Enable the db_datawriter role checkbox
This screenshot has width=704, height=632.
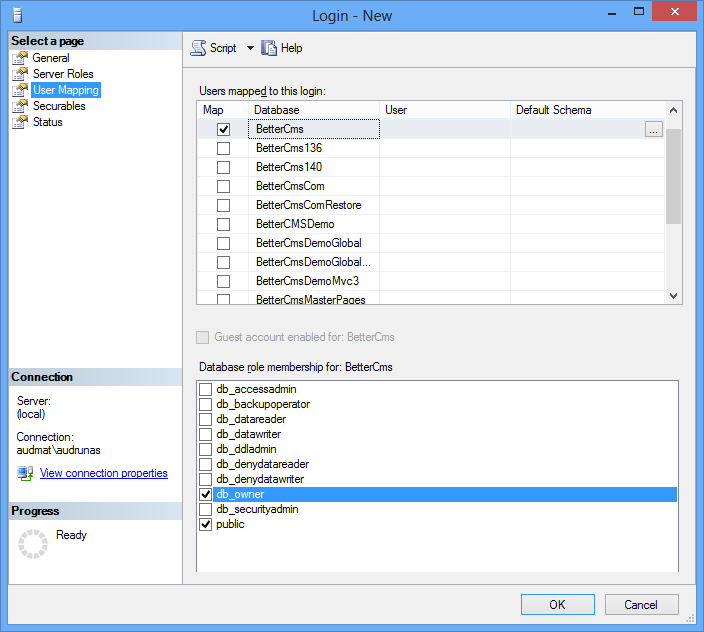205,434
